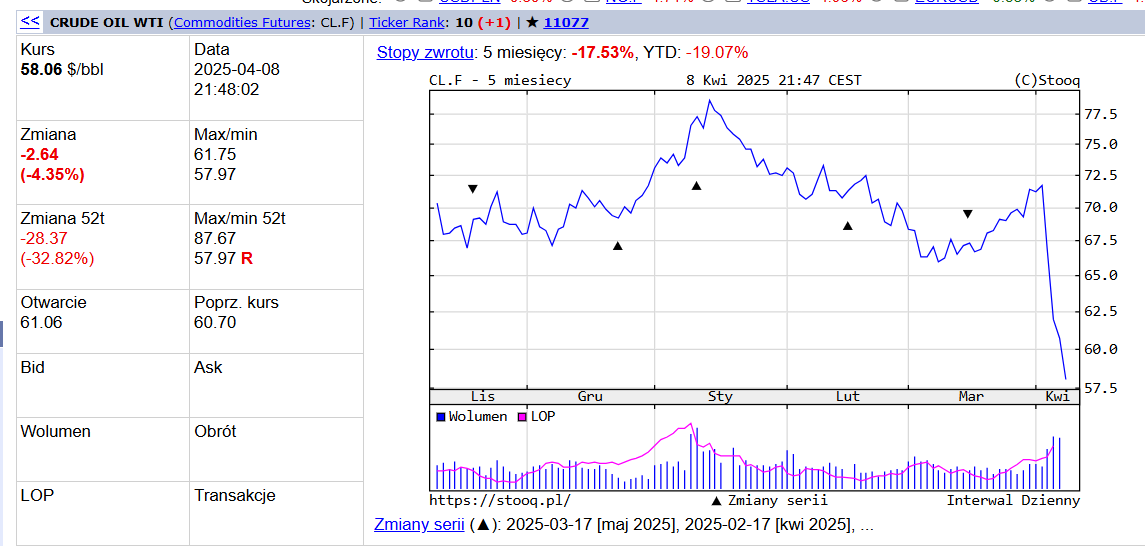Screen dimensions: 1145x546
Task: Open the 11077 watchers count link
Action: click(566, 22)
